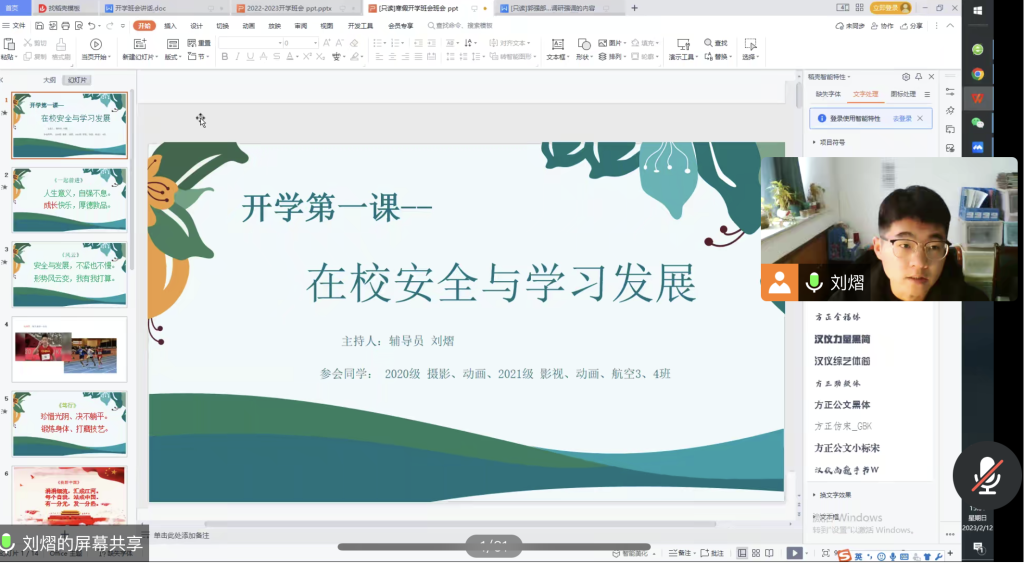Open the 形状 shapes tool
Image resolution: width=1024 pixels, height=563 pixels.
coord(585,44)
